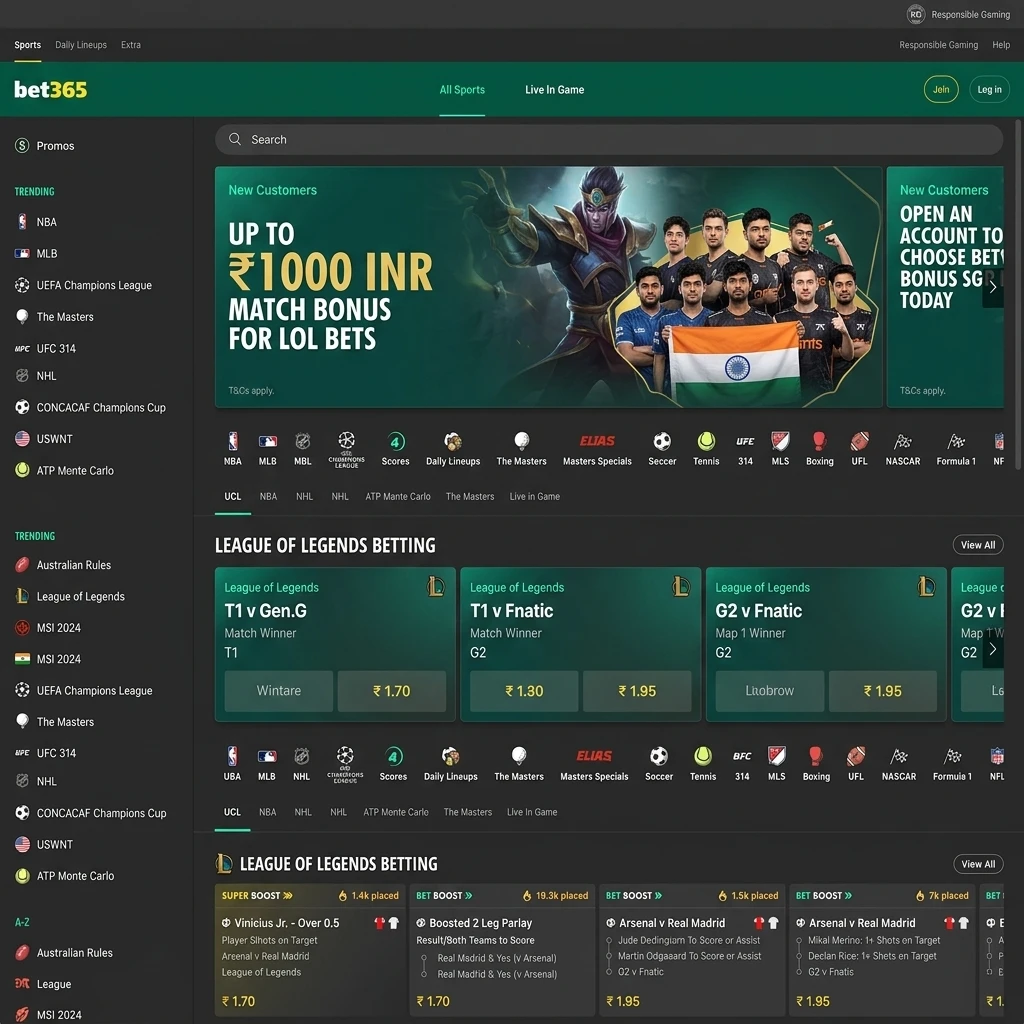1024x1024 pixels.
Task: Show more match cards using the cards' right arrow
Action: point(992,649)
